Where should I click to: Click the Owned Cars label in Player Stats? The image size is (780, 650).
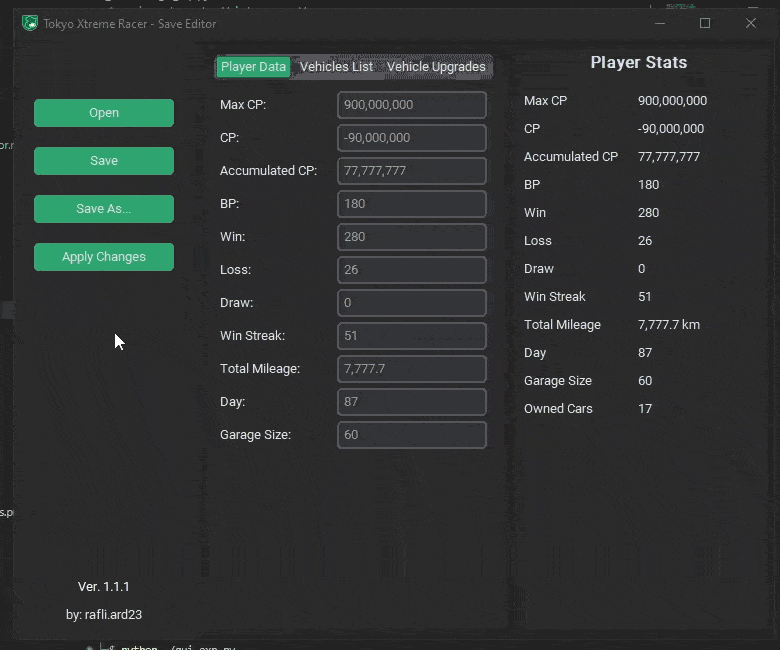pos(558,409)
